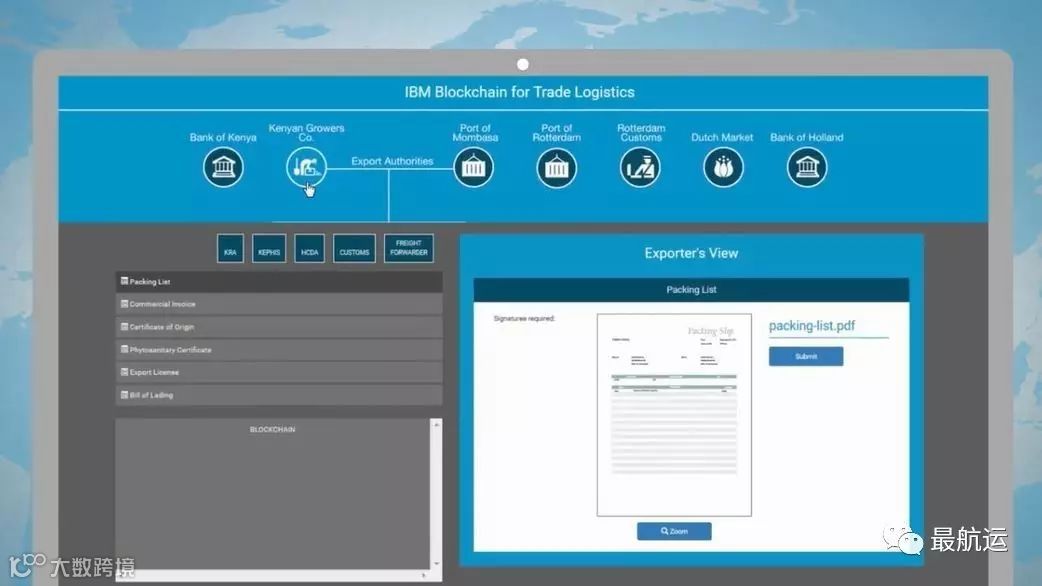1042x586 pixels.
Task: Select the Packing List document row
Action: coord(279,282)
